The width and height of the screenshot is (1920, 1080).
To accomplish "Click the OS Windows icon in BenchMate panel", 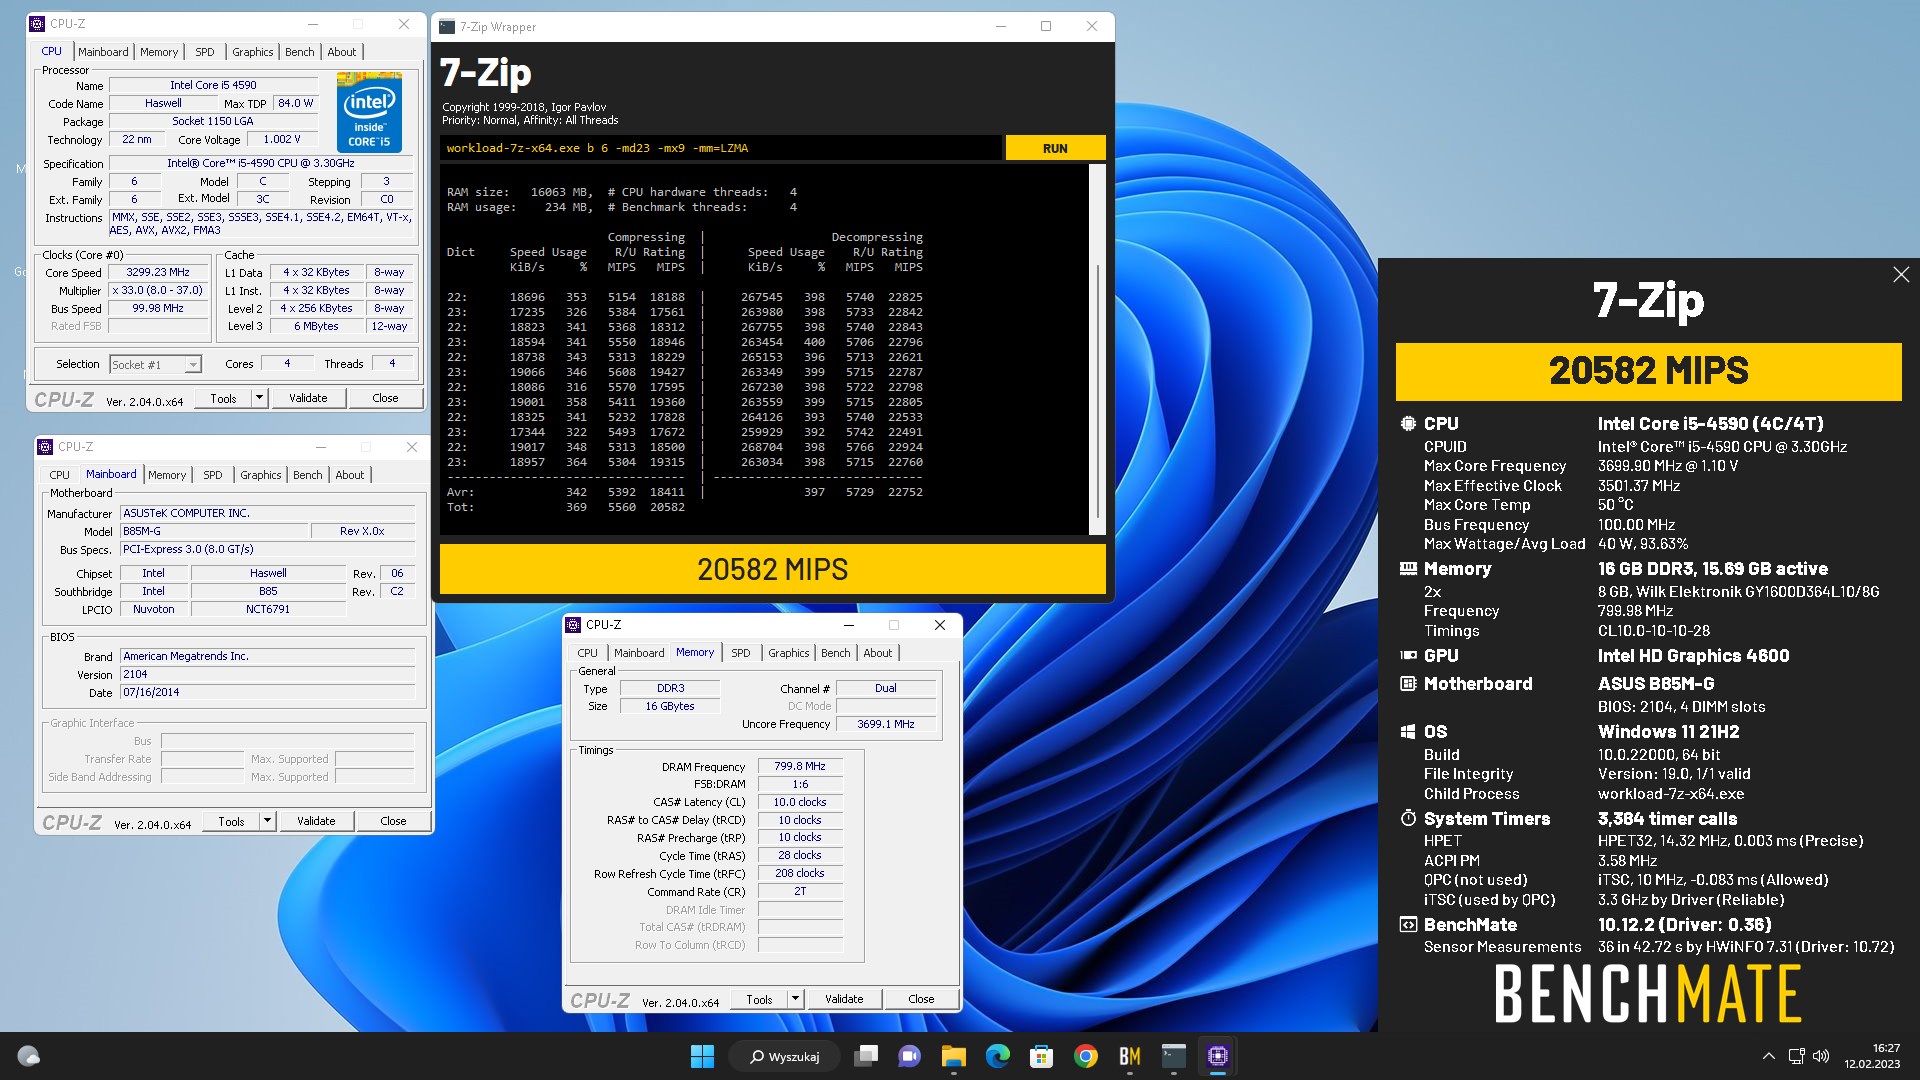I will point(1408,732).
